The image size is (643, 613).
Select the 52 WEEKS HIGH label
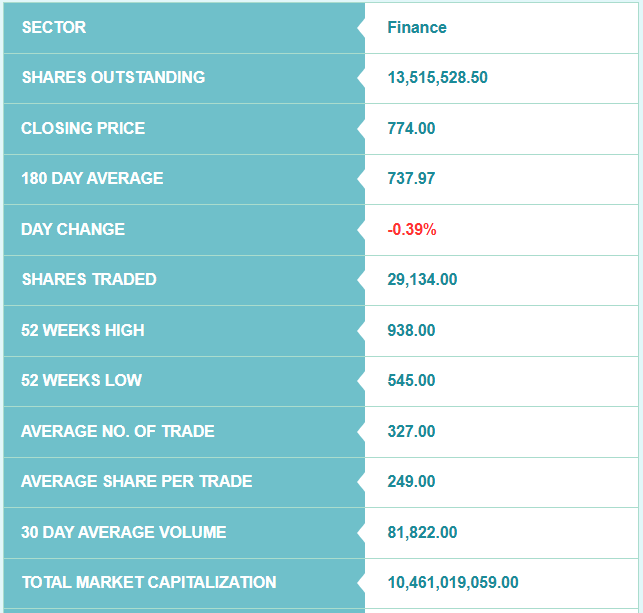[83, 331]
